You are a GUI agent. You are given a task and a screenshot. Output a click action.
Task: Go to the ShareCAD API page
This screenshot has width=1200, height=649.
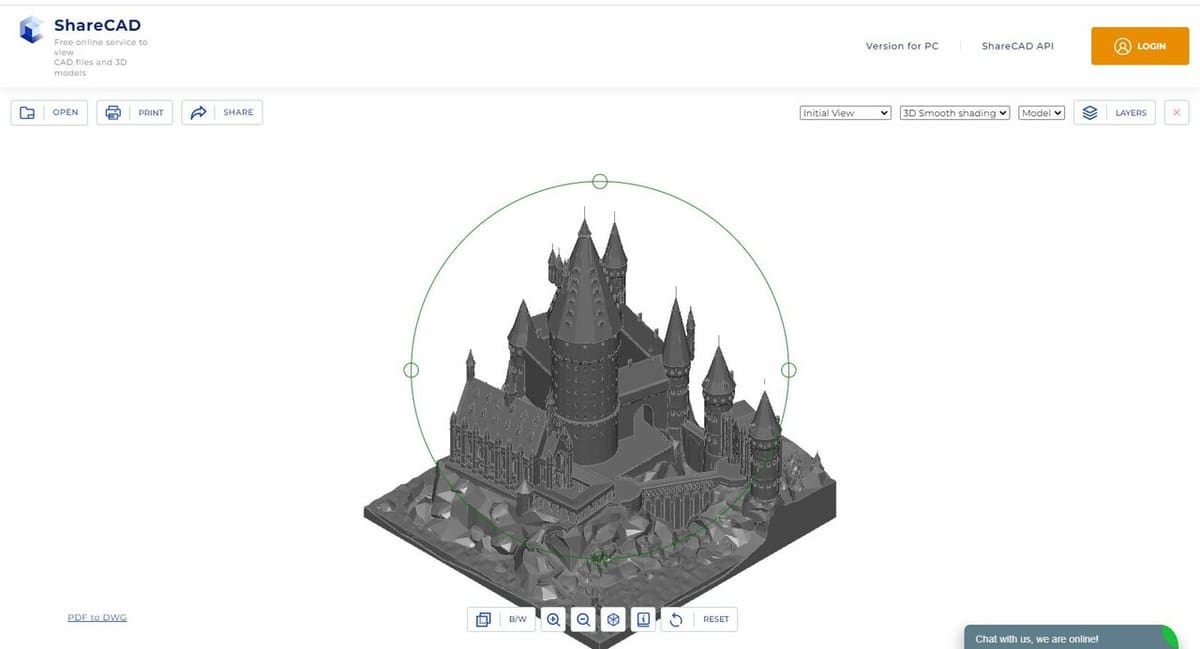tap(1017, 46)
